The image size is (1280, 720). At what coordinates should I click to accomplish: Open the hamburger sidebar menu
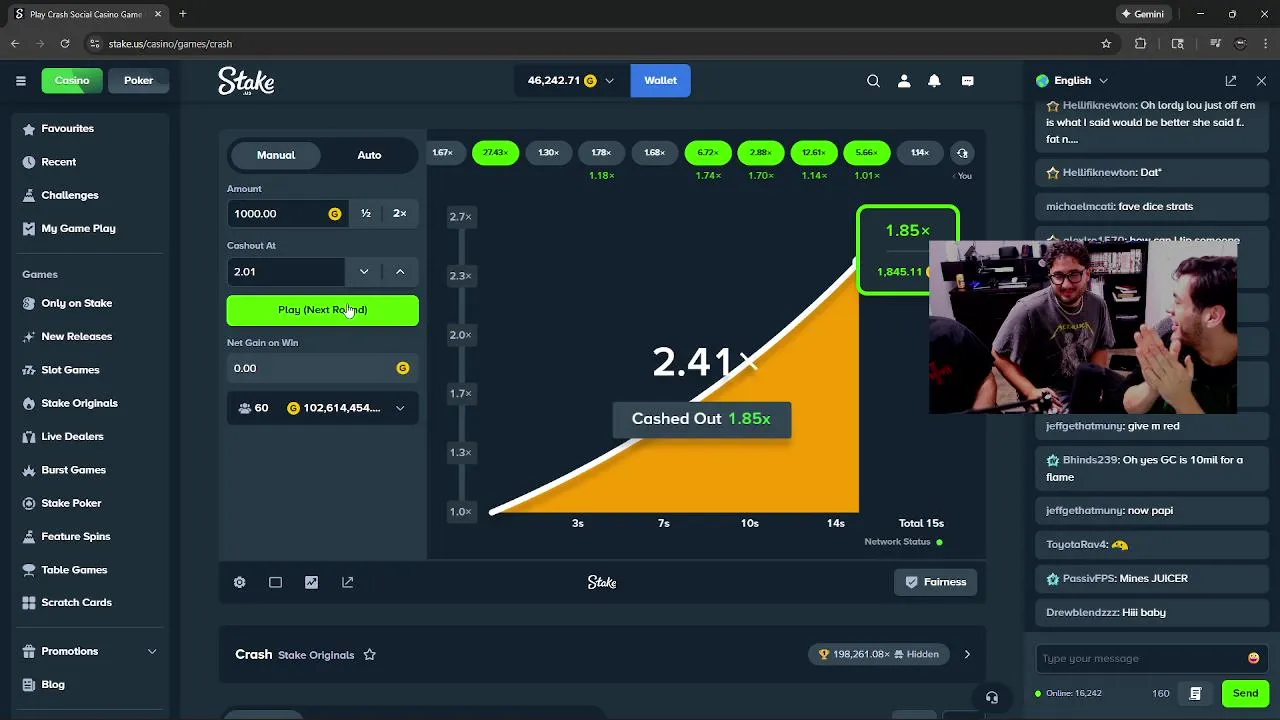click(20, 81)
